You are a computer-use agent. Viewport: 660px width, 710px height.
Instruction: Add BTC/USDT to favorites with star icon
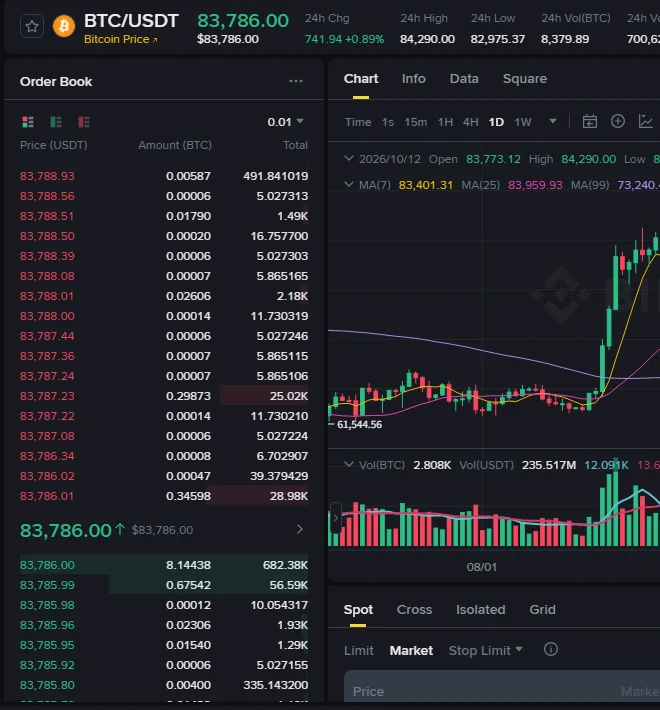tap(32, 26)
